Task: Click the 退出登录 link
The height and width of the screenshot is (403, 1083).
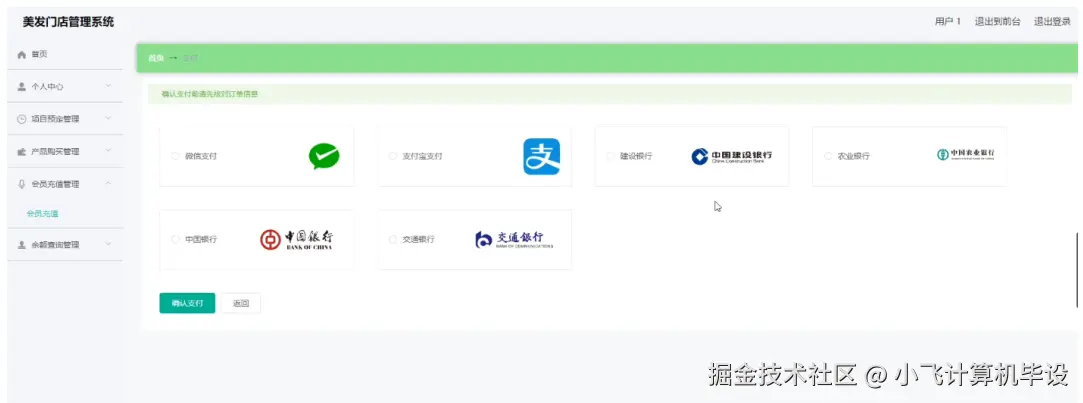Action: coord(1052,21)
